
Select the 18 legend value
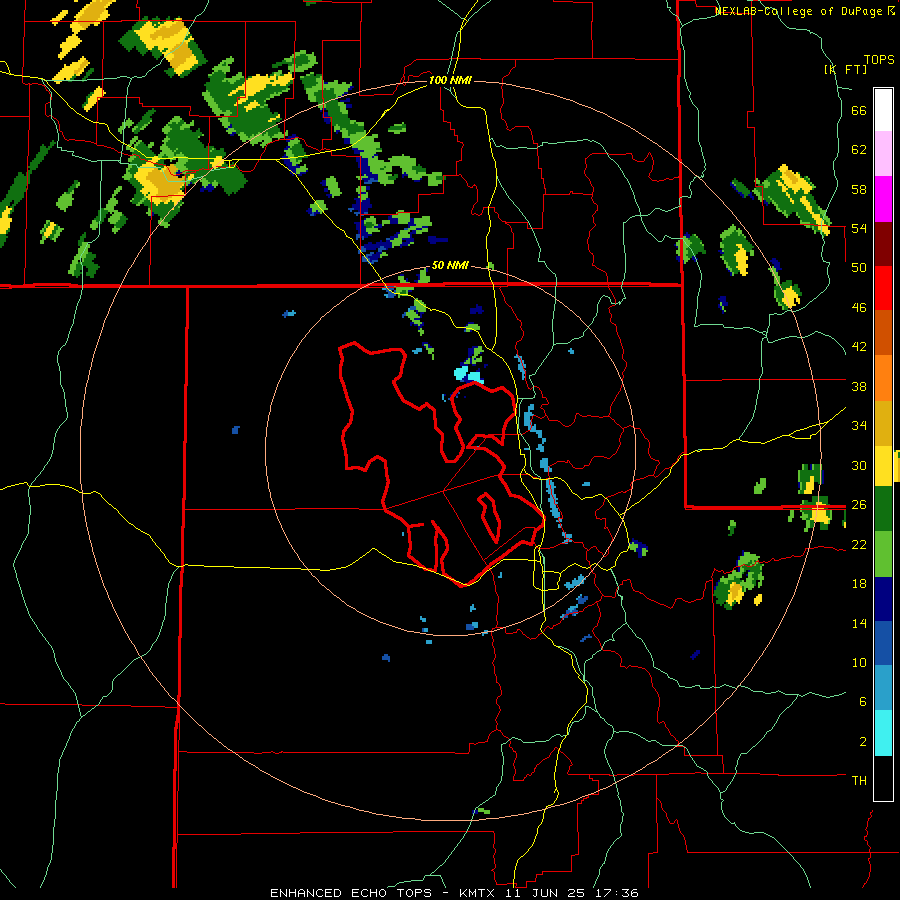859,584
